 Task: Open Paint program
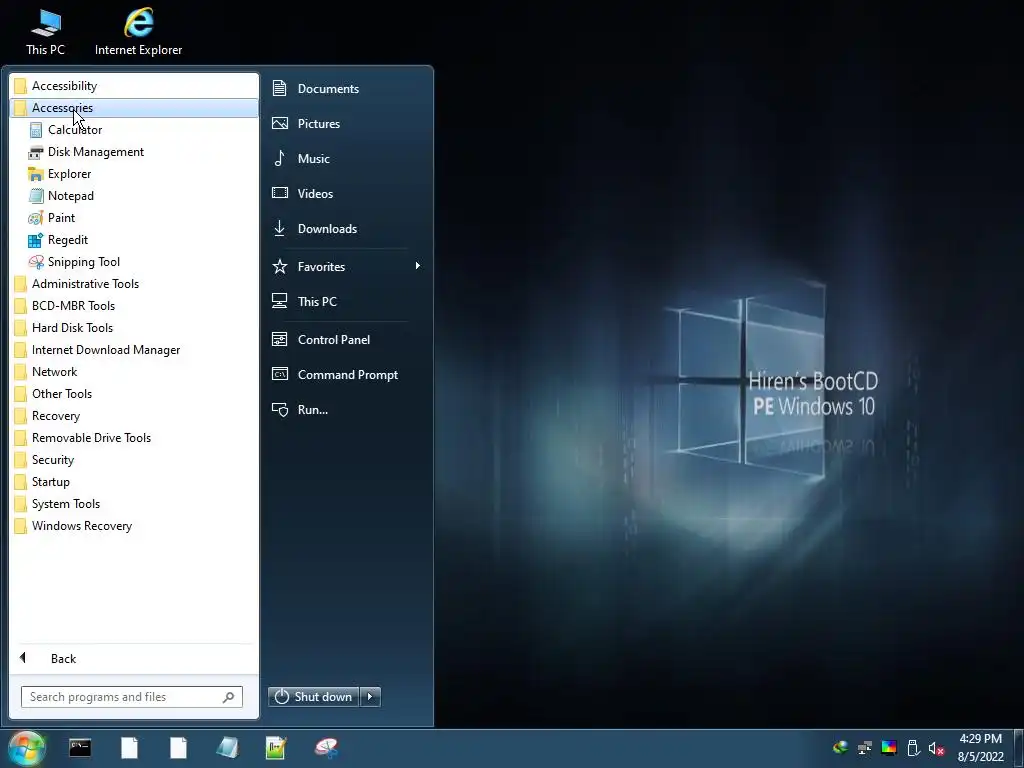click(x=134, y=217)
